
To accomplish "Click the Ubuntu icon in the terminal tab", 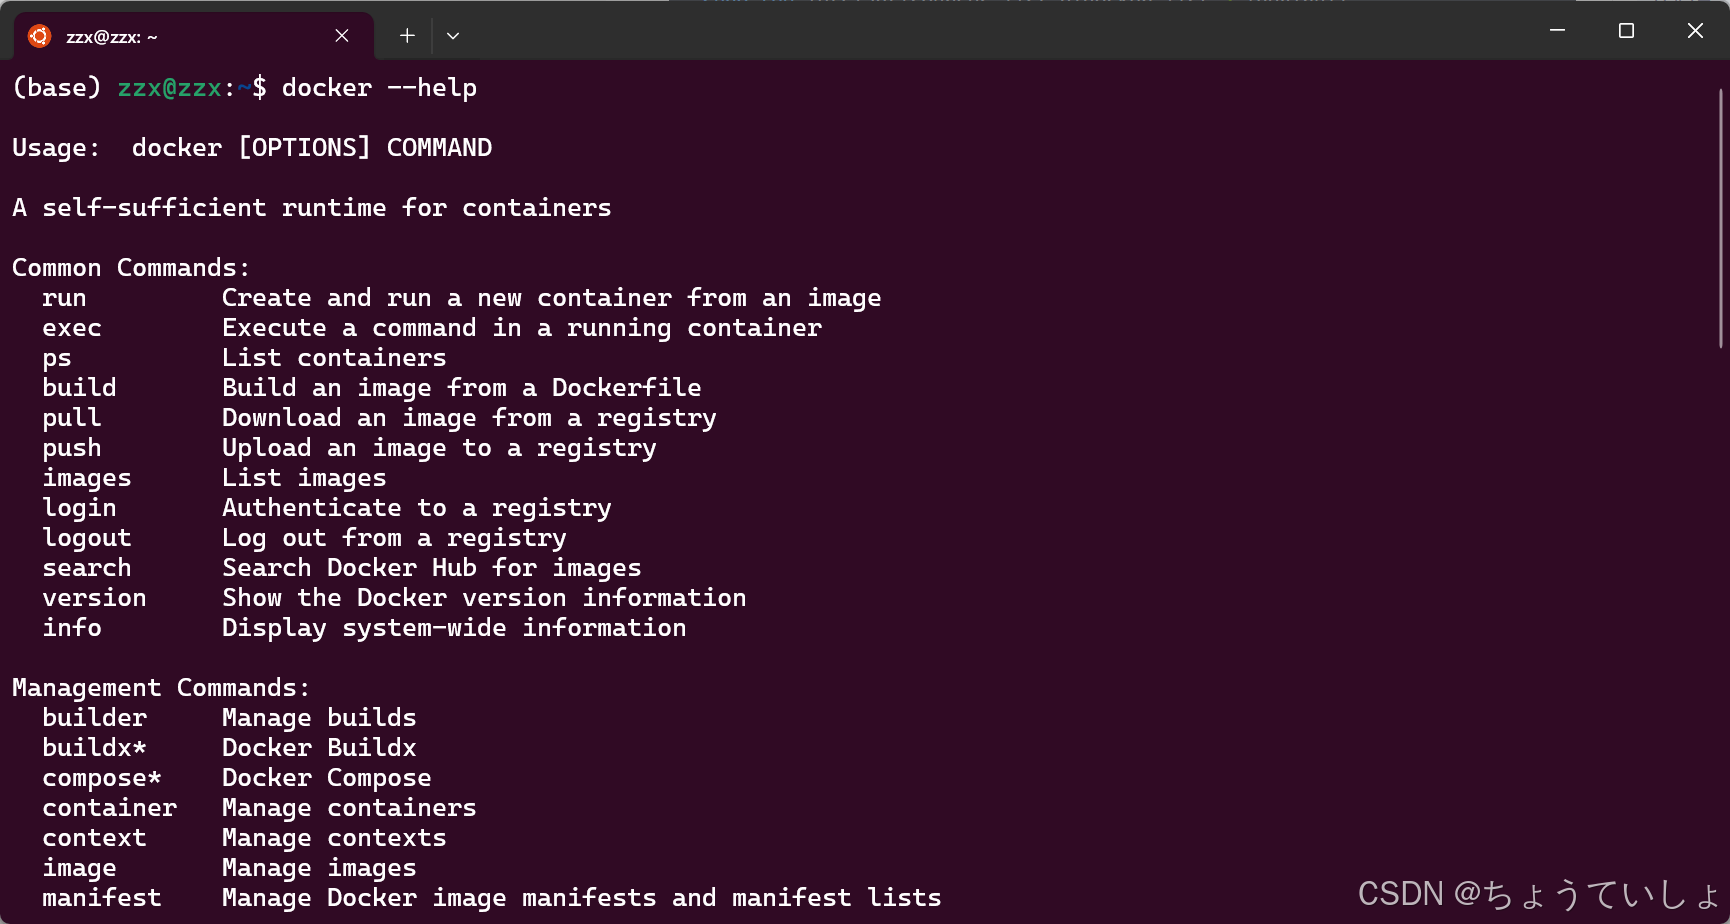I will click(39, 36).
